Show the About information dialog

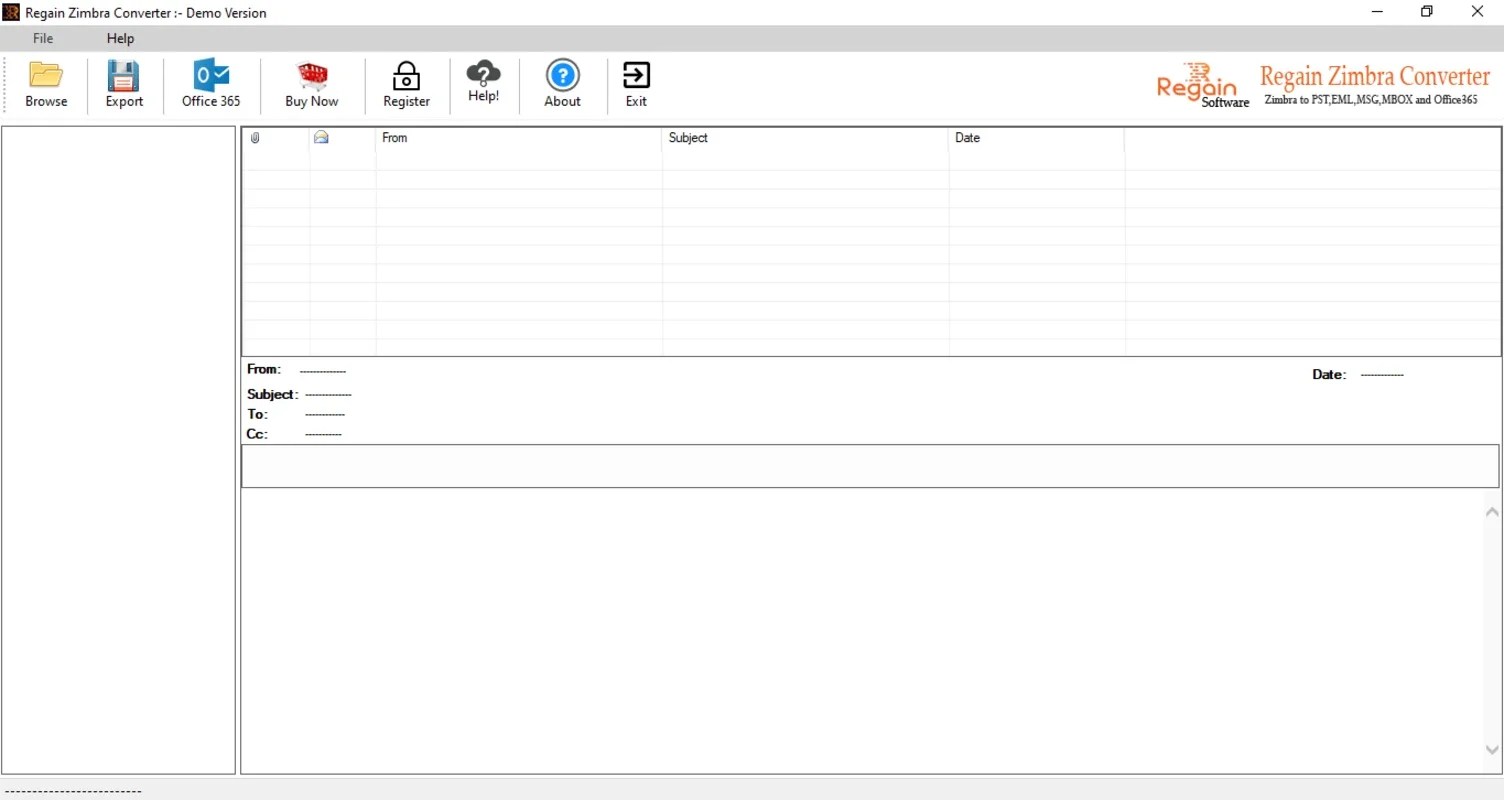point(562,84)
